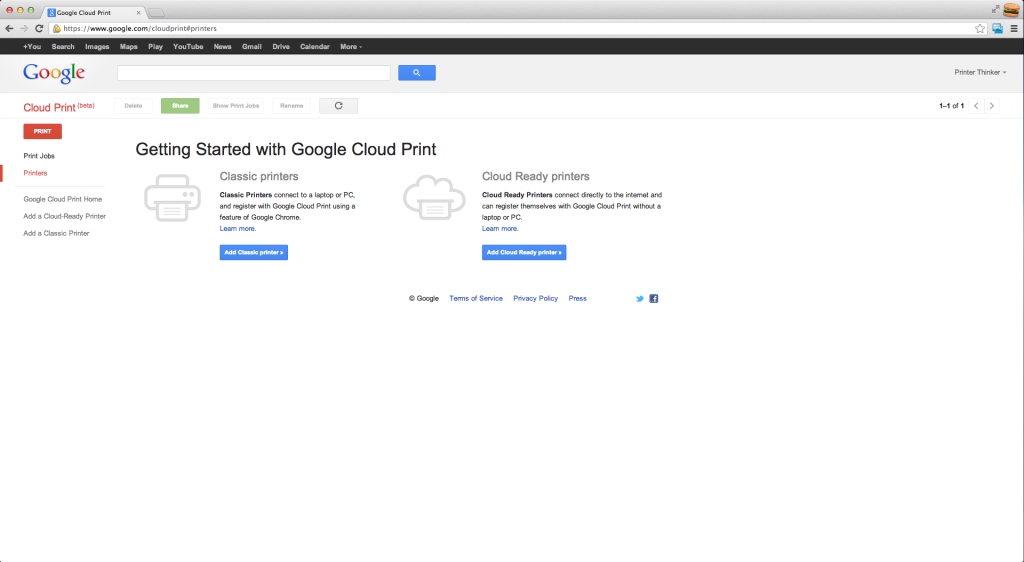Open Gmail from the Google bar
1024x562 pixels.
click(251, 46)
